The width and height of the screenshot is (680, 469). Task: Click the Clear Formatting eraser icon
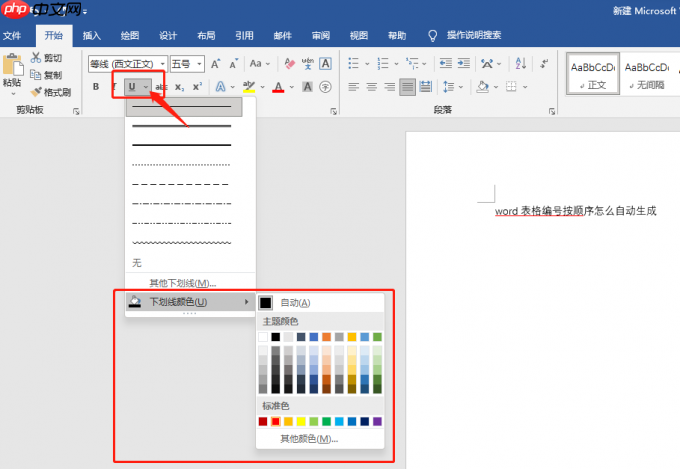click(289, 64)
